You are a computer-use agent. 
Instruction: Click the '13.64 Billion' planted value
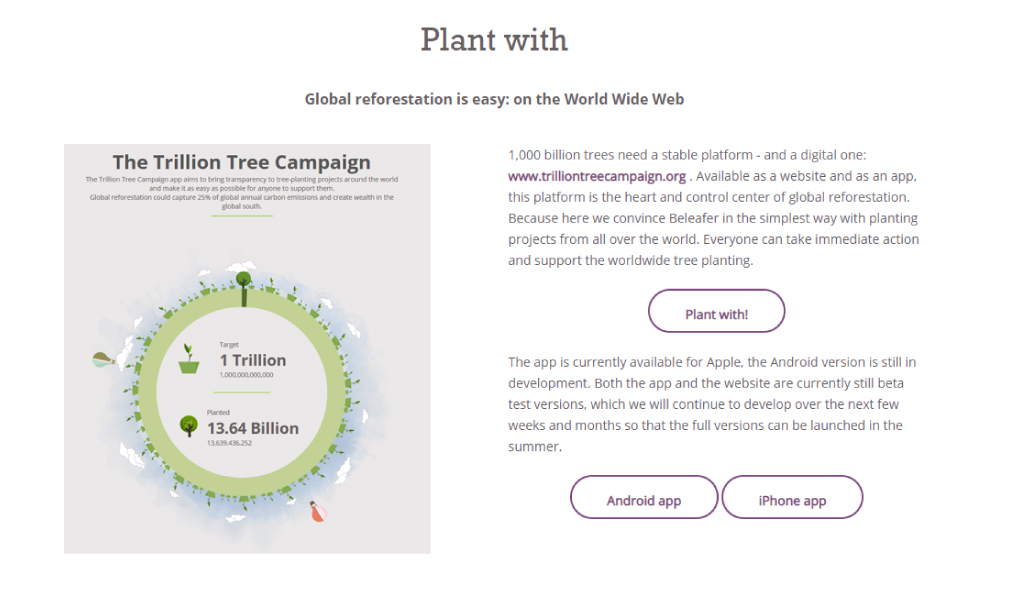coord(253,428)
